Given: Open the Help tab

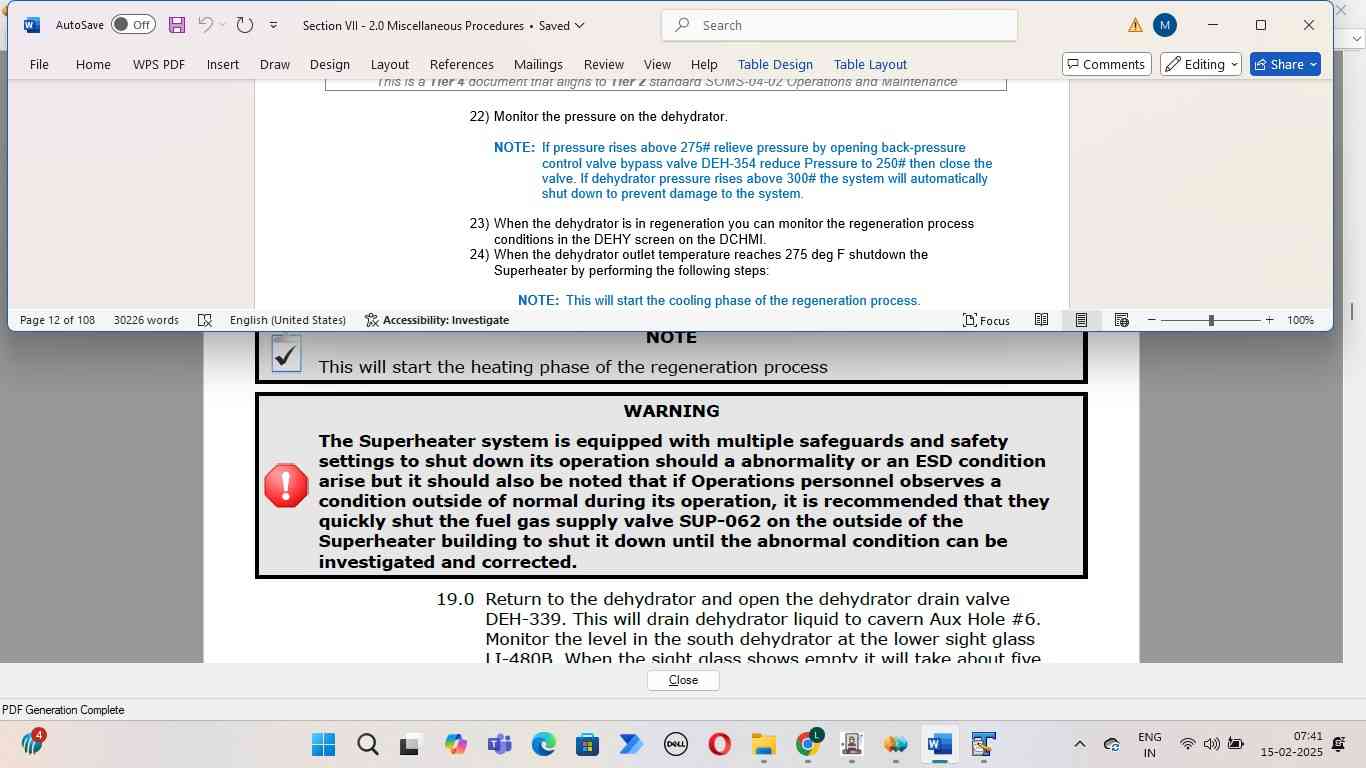Looking at the screenshot, I should tap(704, 64).
